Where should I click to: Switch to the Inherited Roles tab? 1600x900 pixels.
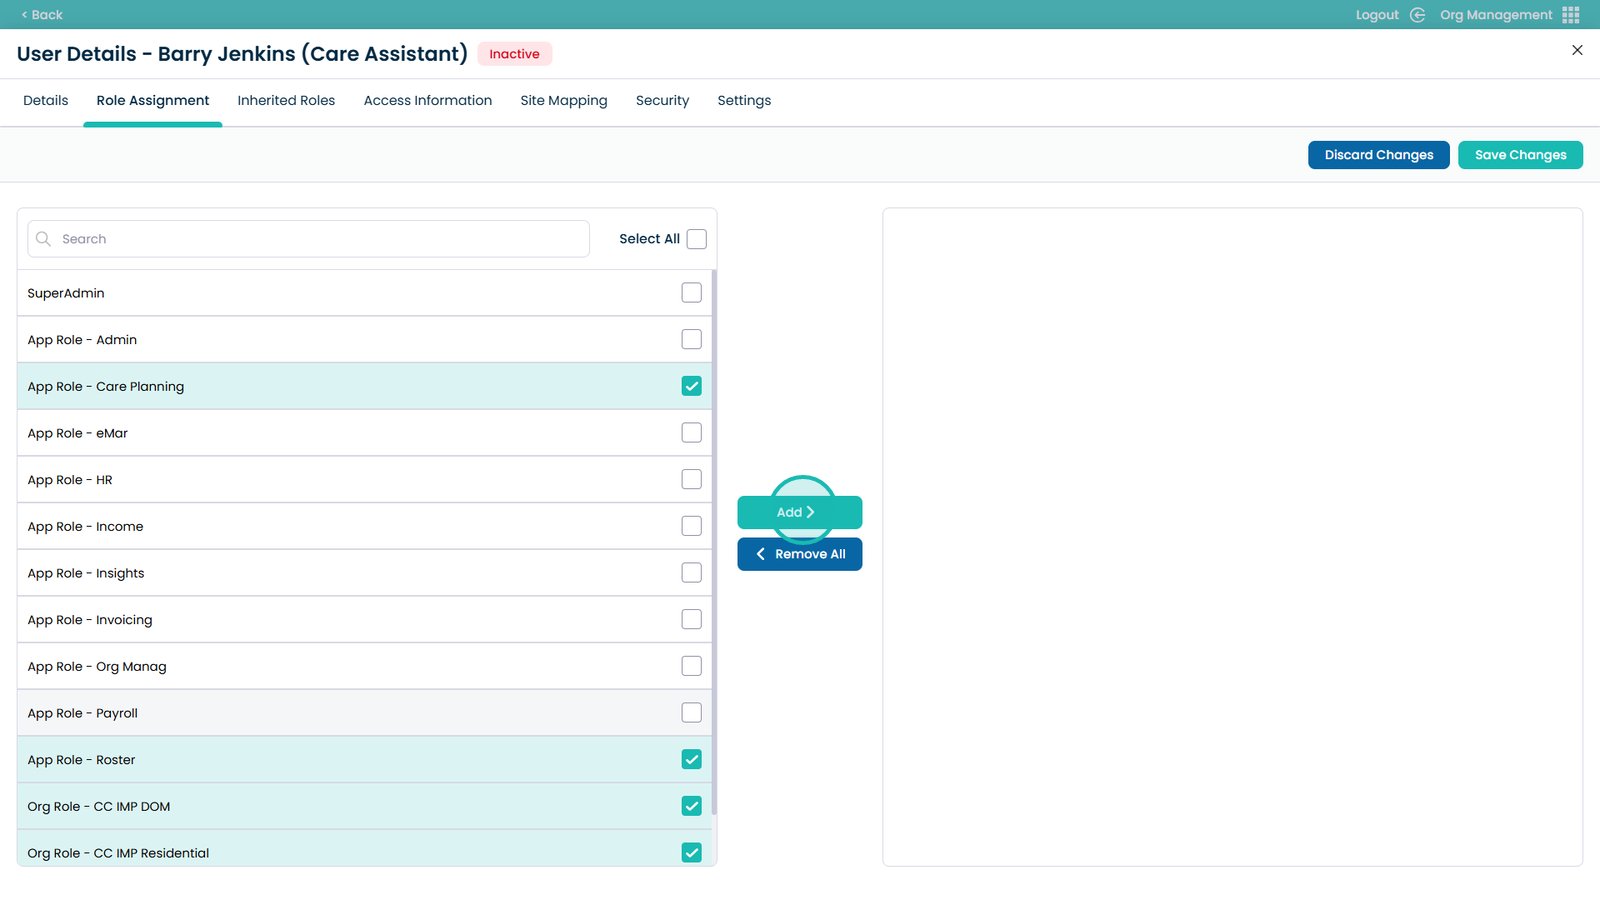coord(286,101)
